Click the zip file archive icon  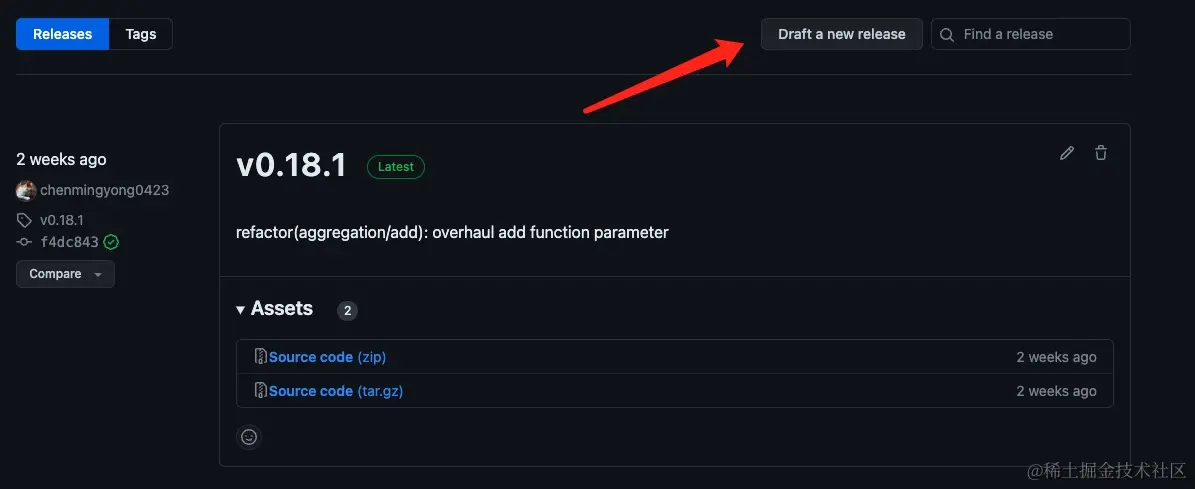(x=260, y=357)
